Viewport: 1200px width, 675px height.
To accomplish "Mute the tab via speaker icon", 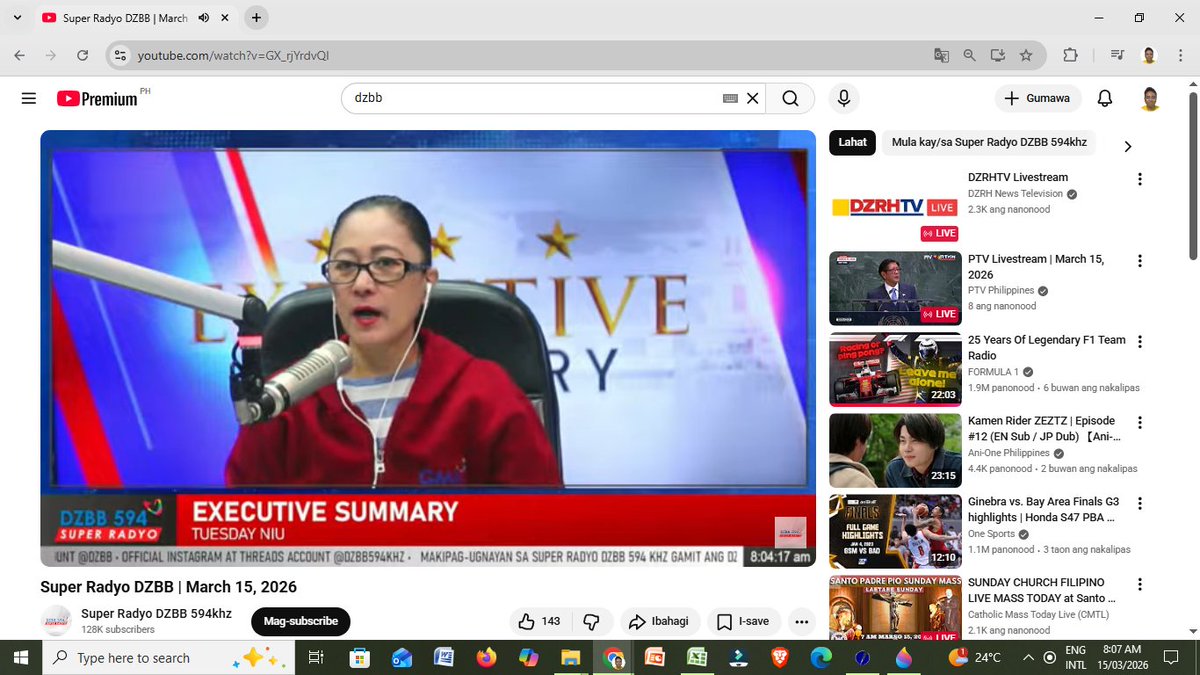I will (204, 18).
